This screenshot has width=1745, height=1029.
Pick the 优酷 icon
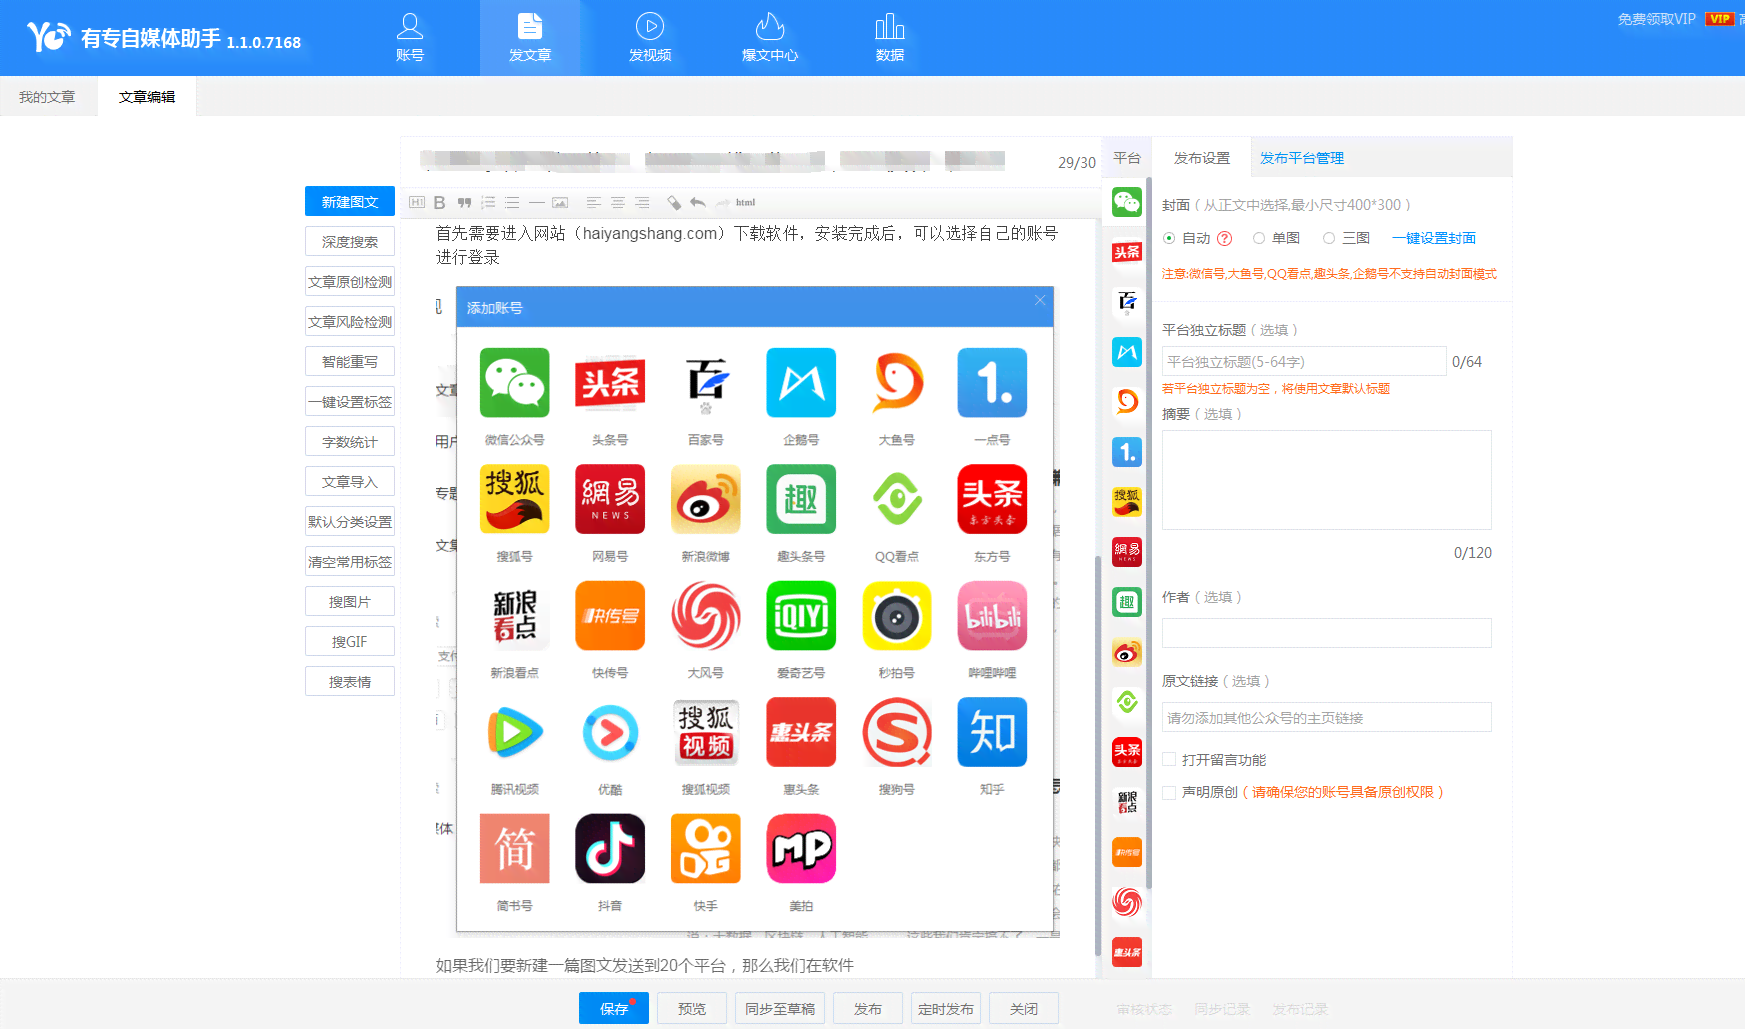[x=610, y=732]
